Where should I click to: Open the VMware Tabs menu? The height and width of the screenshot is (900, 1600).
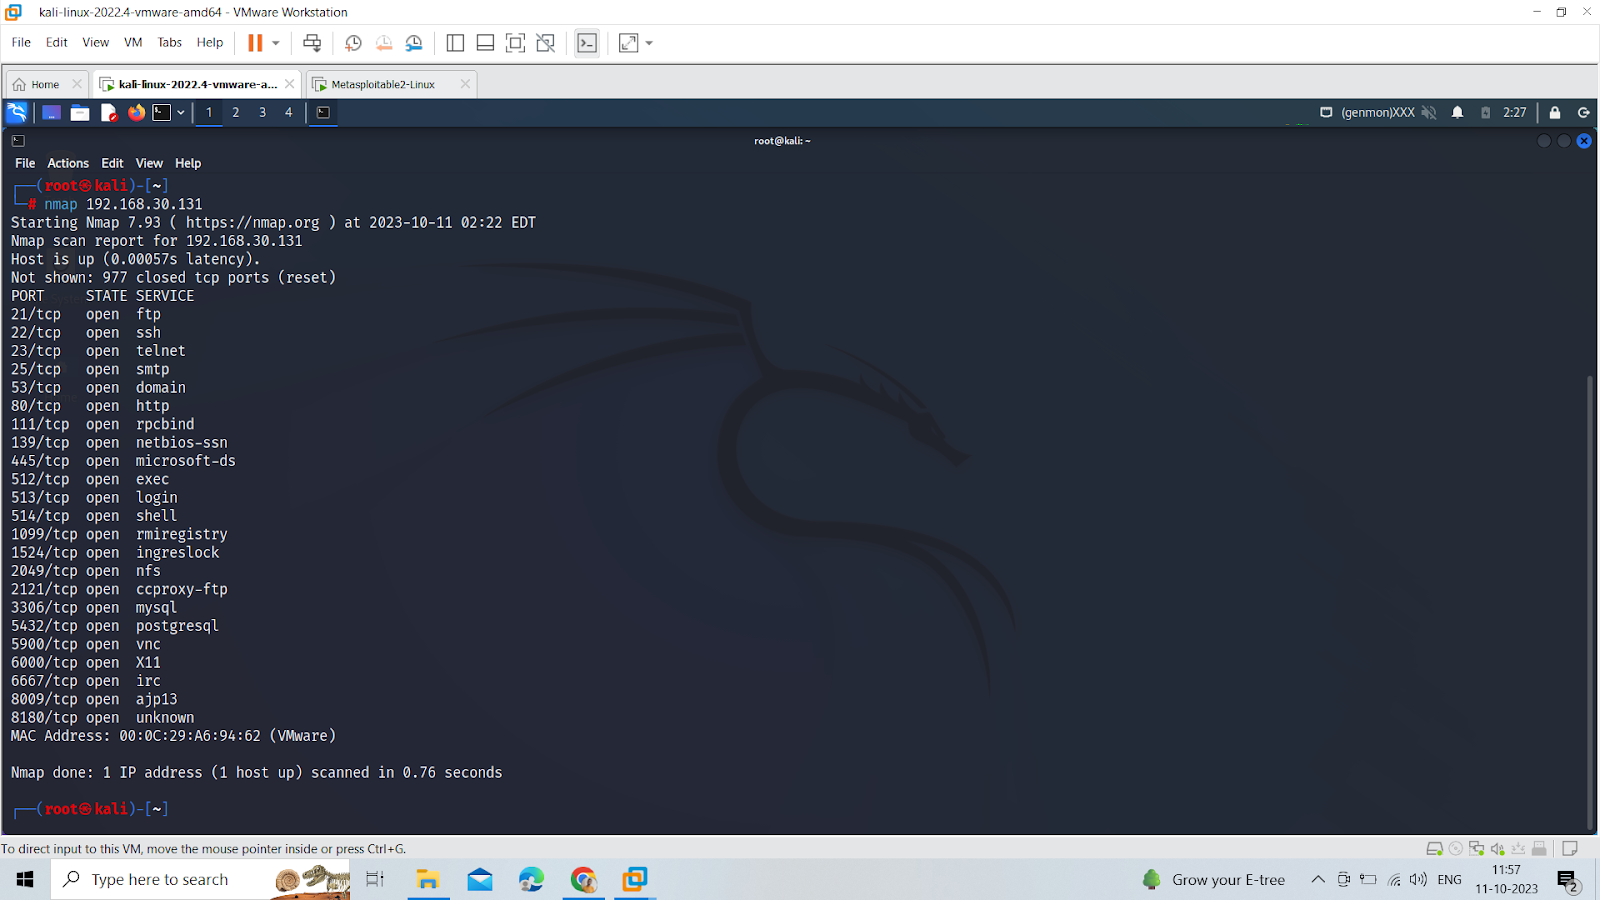[x=169, y=42]
